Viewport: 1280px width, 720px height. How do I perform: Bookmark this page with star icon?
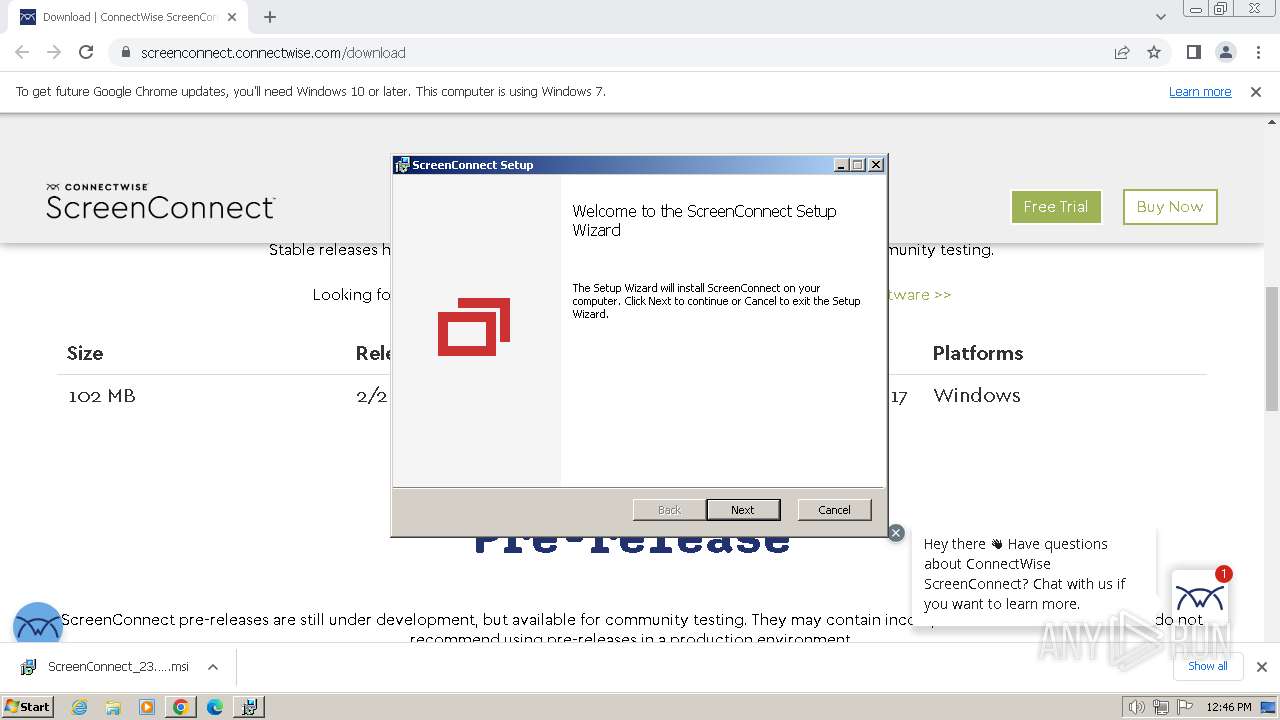point(1154,52)
